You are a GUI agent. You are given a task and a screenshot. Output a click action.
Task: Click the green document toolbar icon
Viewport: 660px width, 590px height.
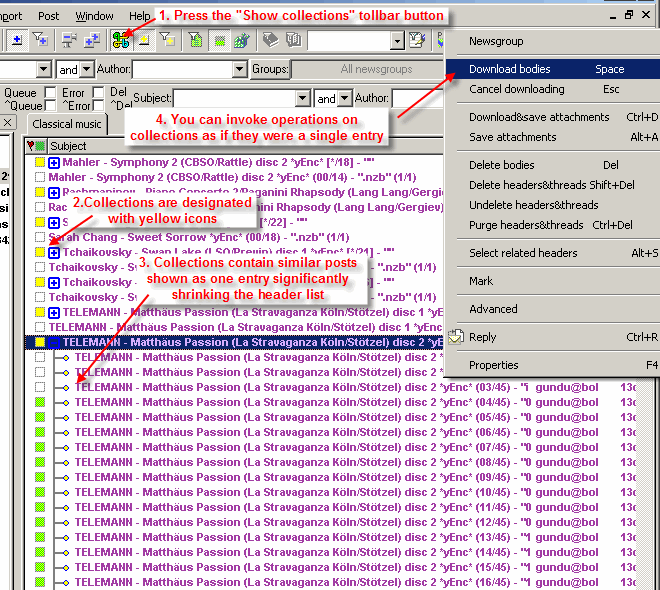196,40
